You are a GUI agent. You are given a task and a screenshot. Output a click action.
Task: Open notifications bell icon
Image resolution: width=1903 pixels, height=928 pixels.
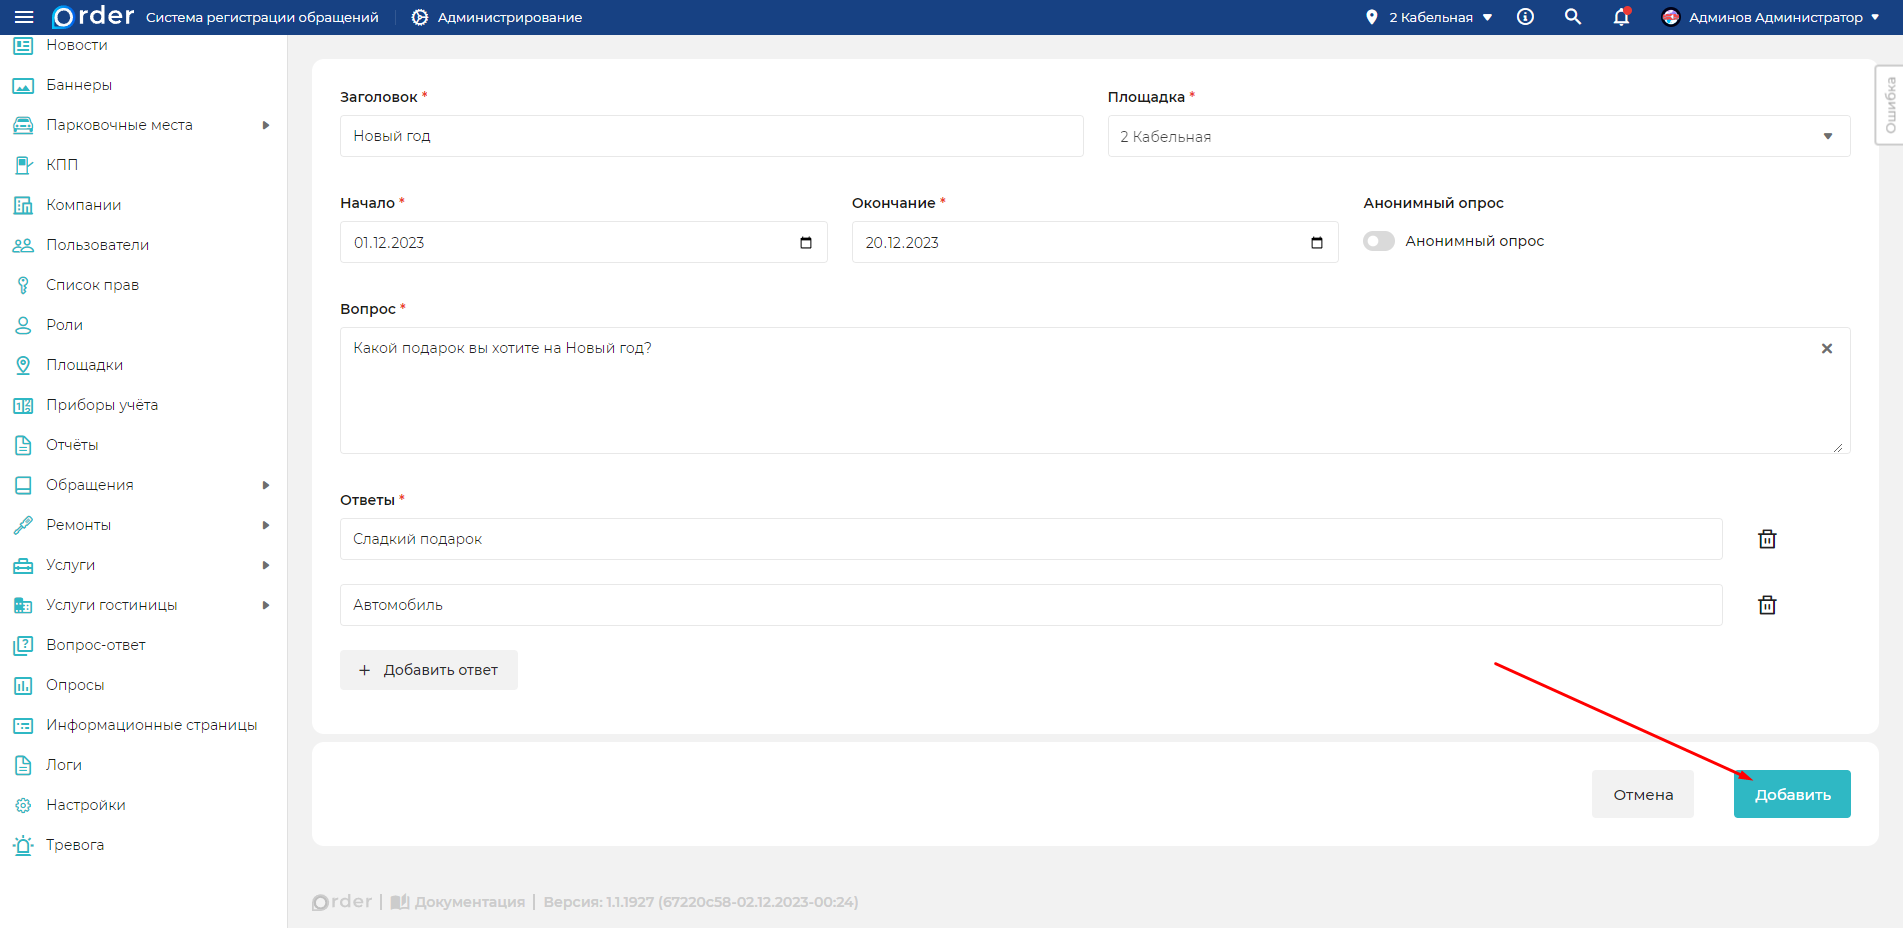click(x=1621, y=17)
